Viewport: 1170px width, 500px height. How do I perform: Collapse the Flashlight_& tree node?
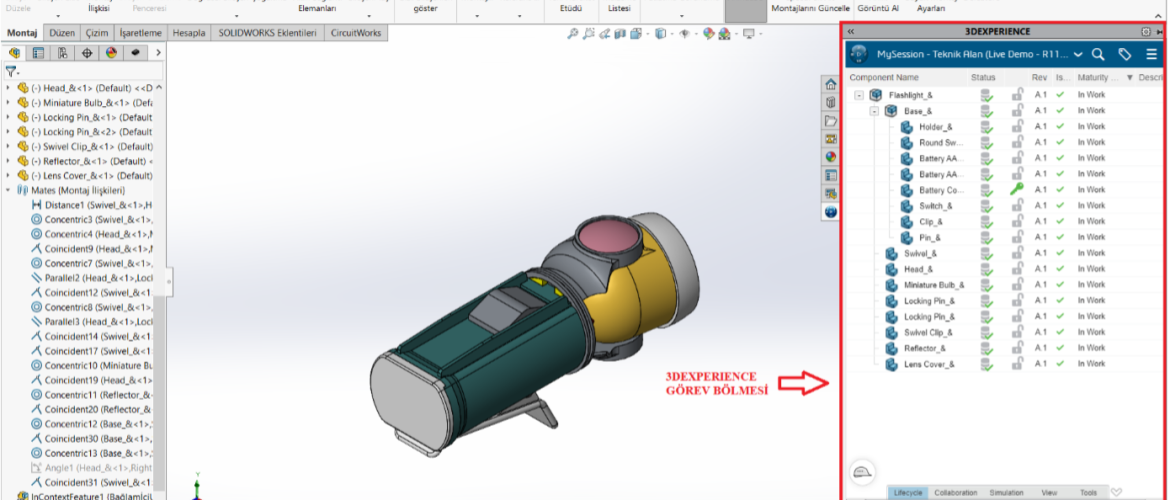coord(858,95)
